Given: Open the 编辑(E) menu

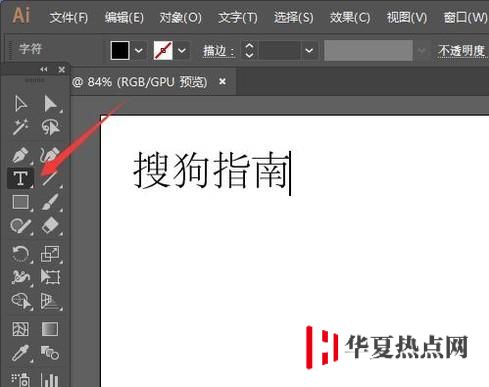Looking at the screenshot, I should point(124,18).
